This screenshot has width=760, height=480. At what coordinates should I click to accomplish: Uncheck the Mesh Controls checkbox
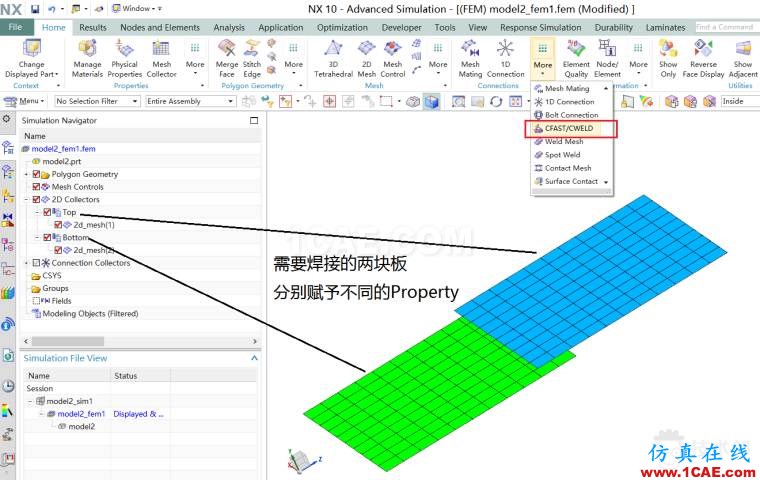[37, 187]
